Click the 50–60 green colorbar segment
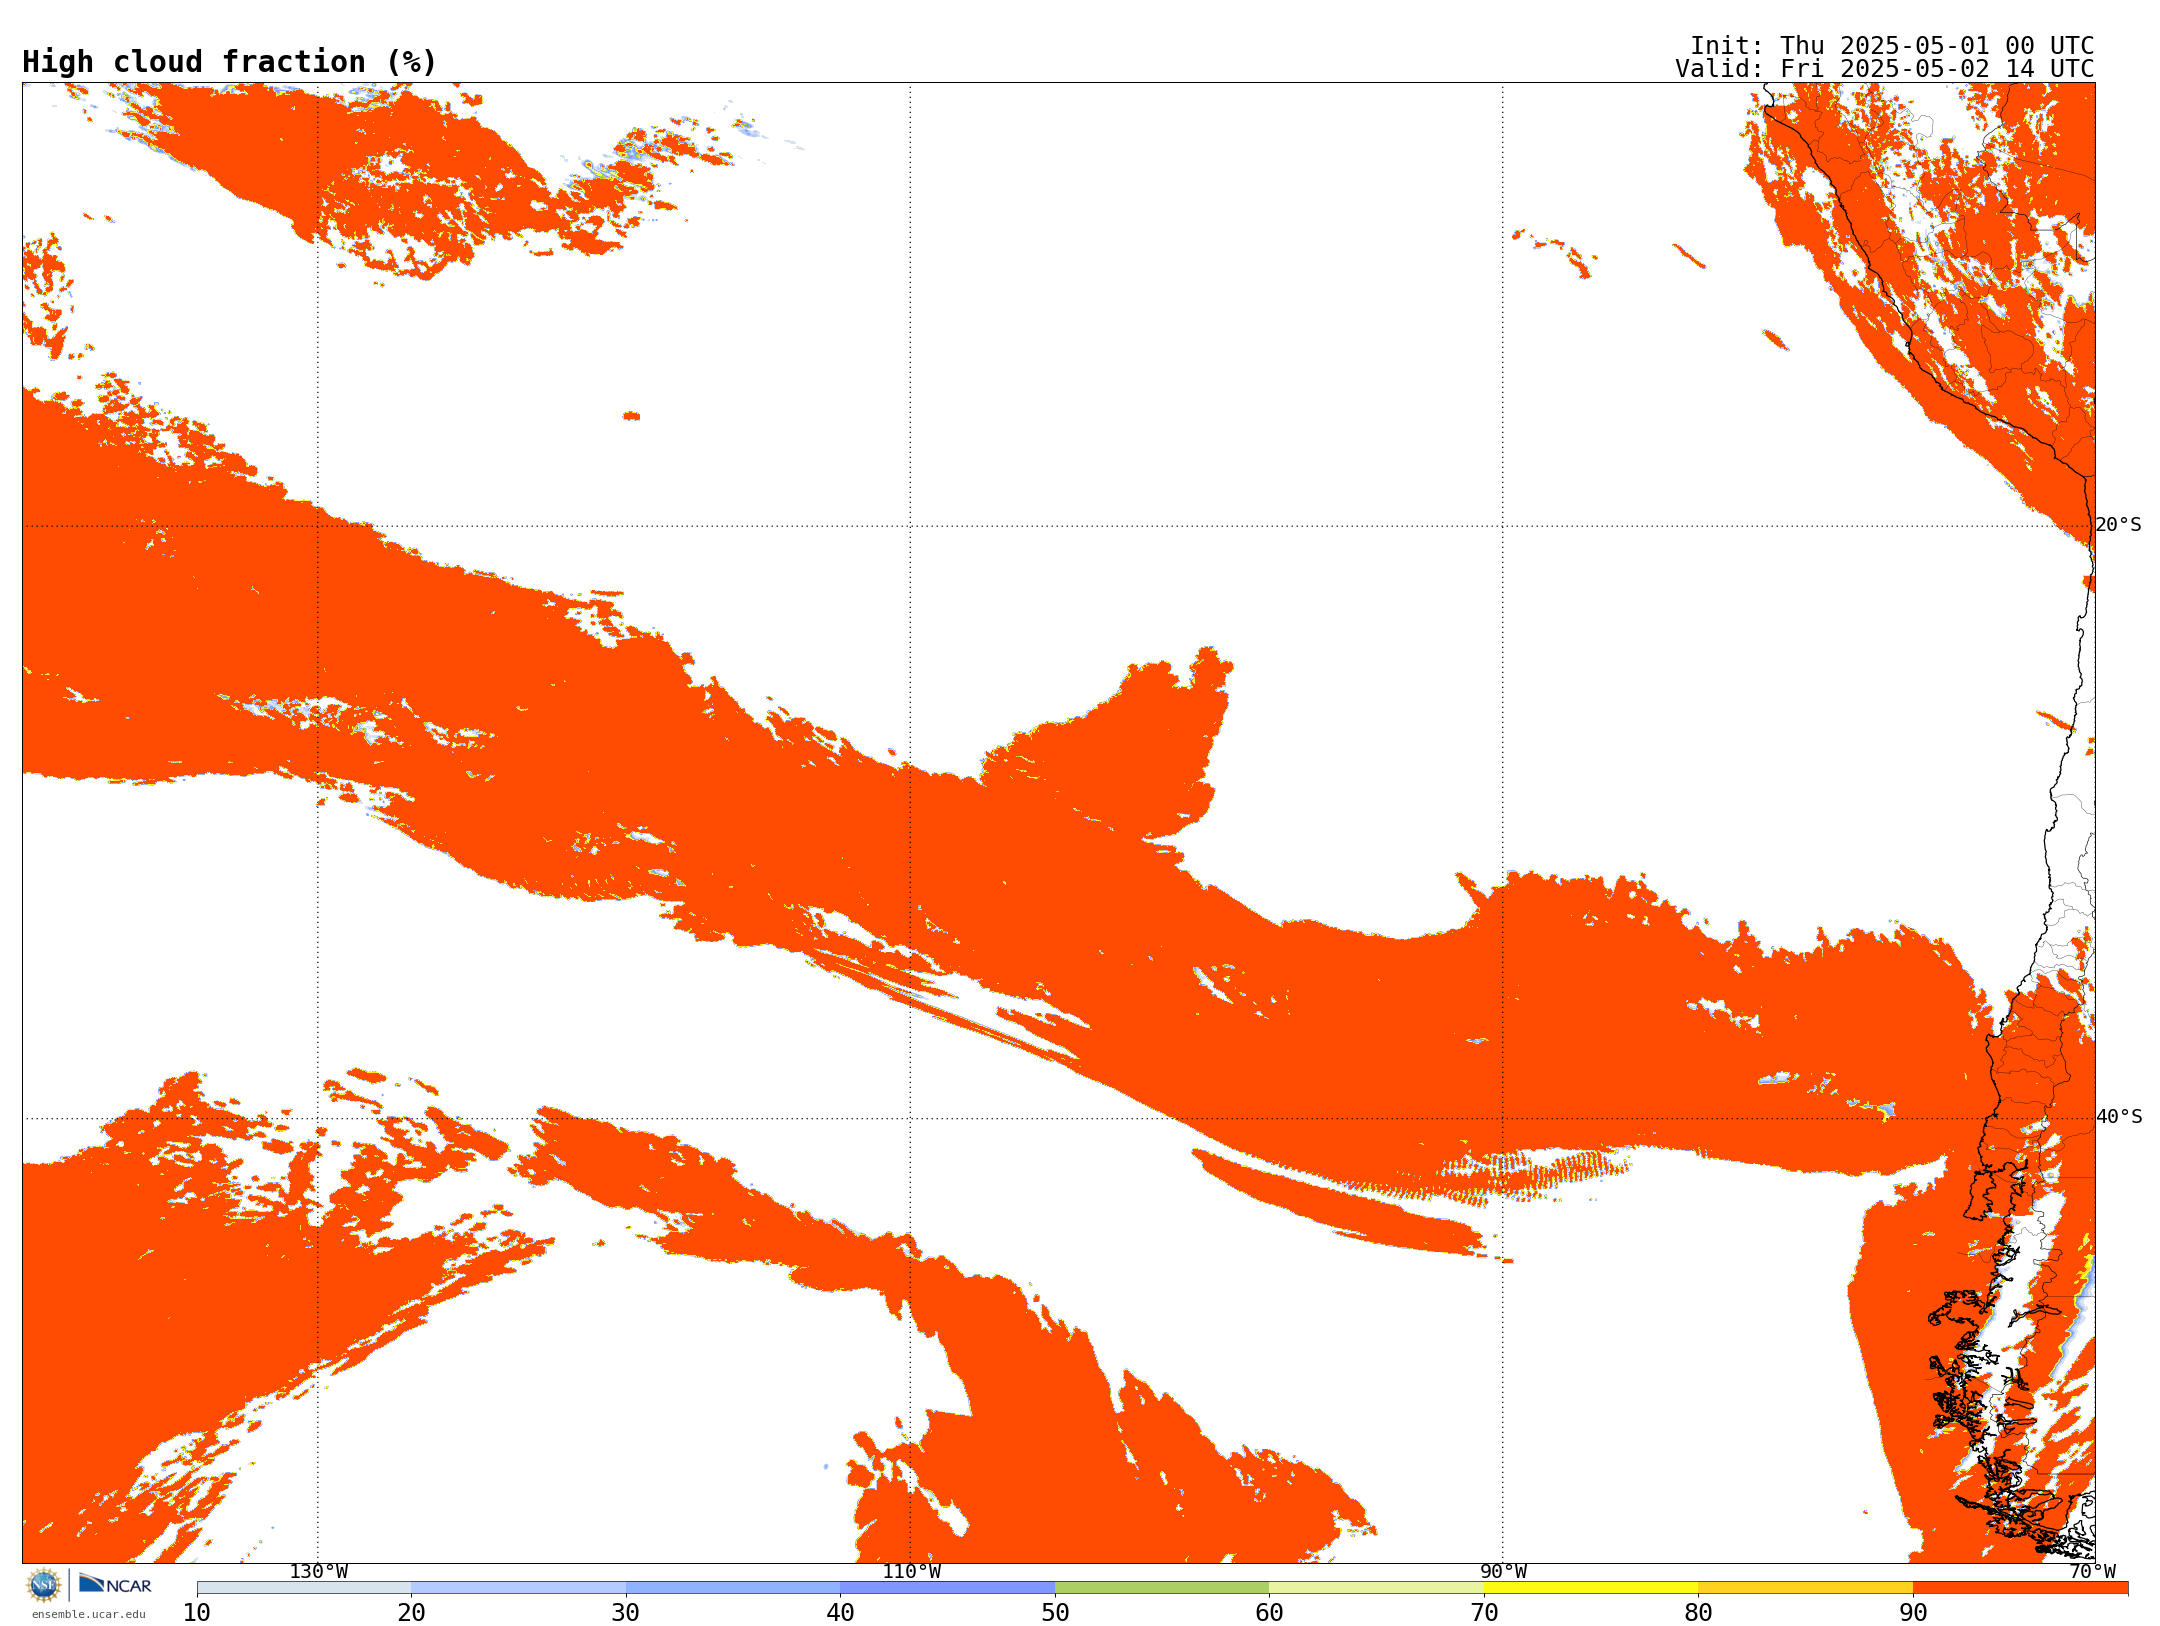 click(x=1162, y=1588)
